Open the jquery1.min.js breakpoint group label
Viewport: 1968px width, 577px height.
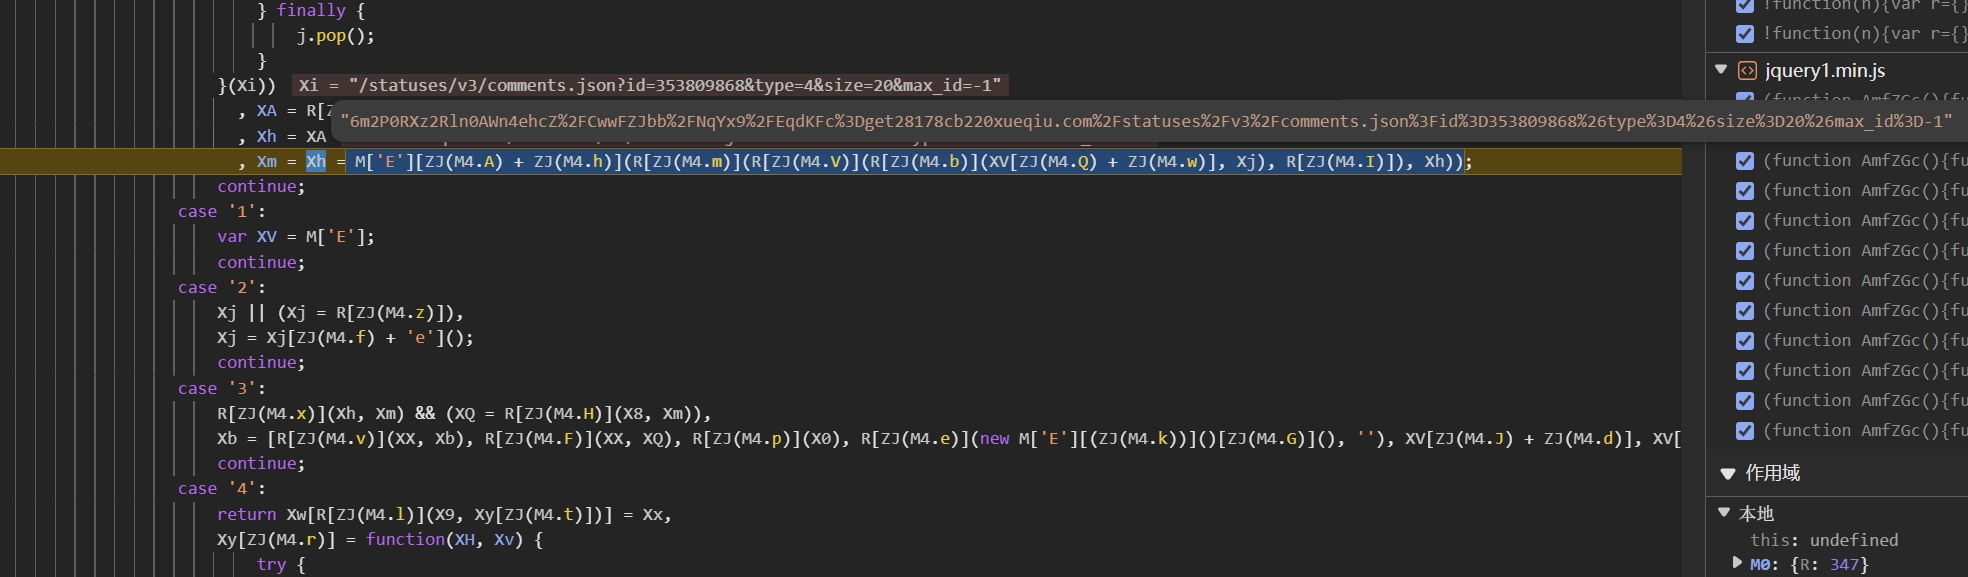click(x=1825, y=70)
